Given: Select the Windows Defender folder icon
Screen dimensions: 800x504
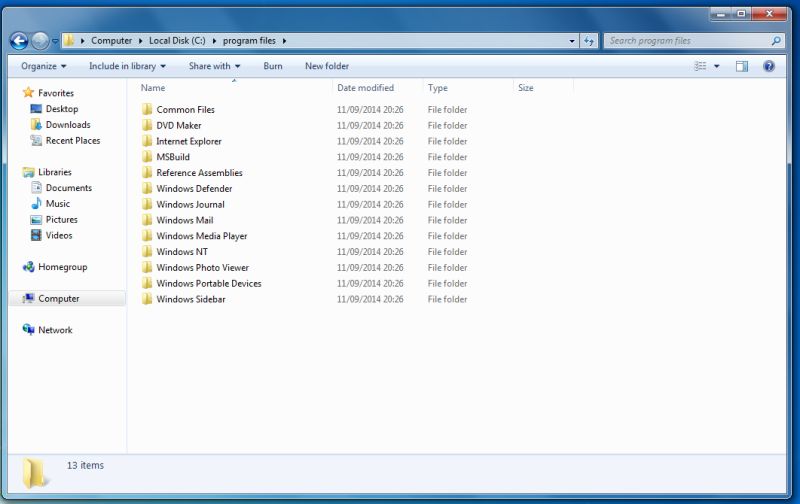Looking at the screenshot, I should pos(147,188).
